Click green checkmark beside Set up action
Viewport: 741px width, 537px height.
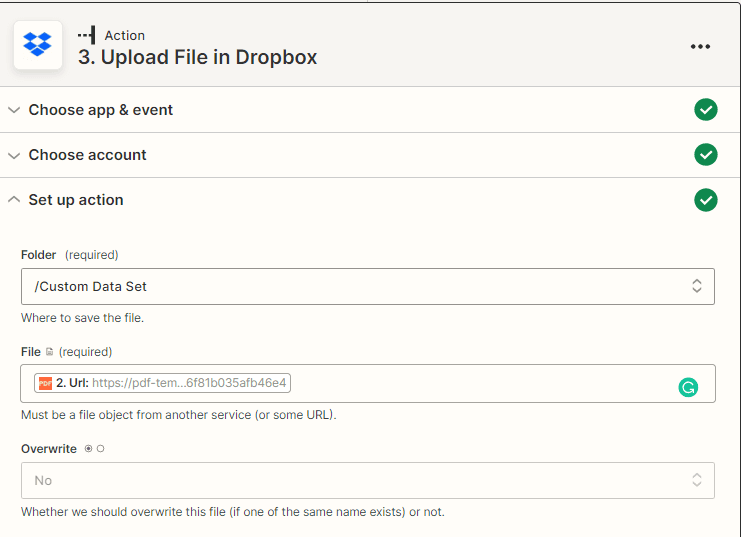706,200
